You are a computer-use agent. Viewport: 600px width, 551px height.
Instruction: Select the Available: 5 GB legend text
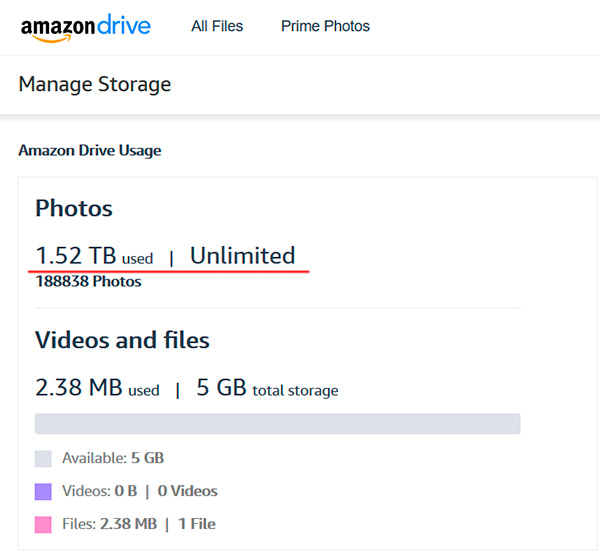coord(113,459)
